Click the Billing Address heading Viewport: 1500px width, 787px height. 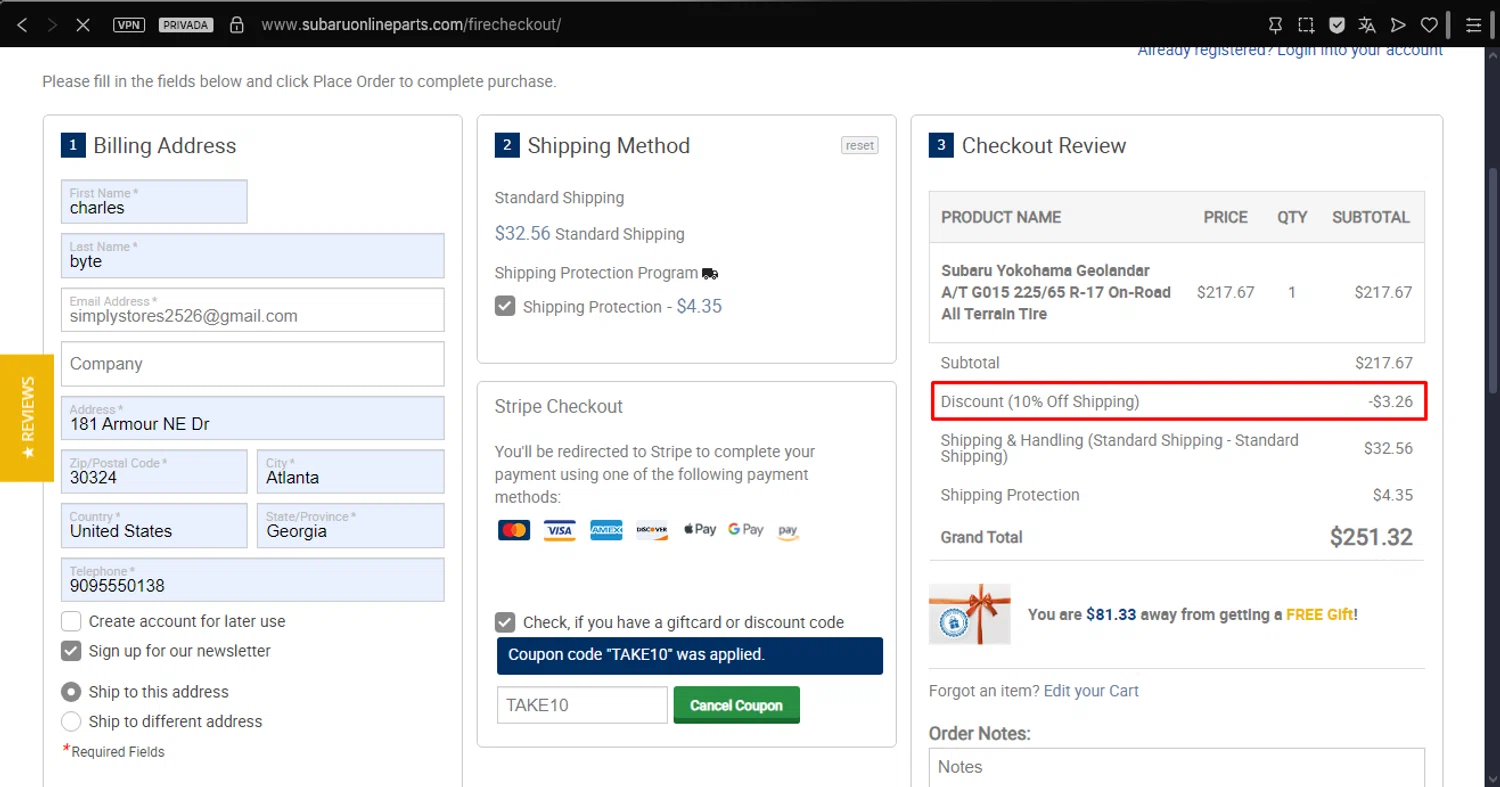coord(165,146)
